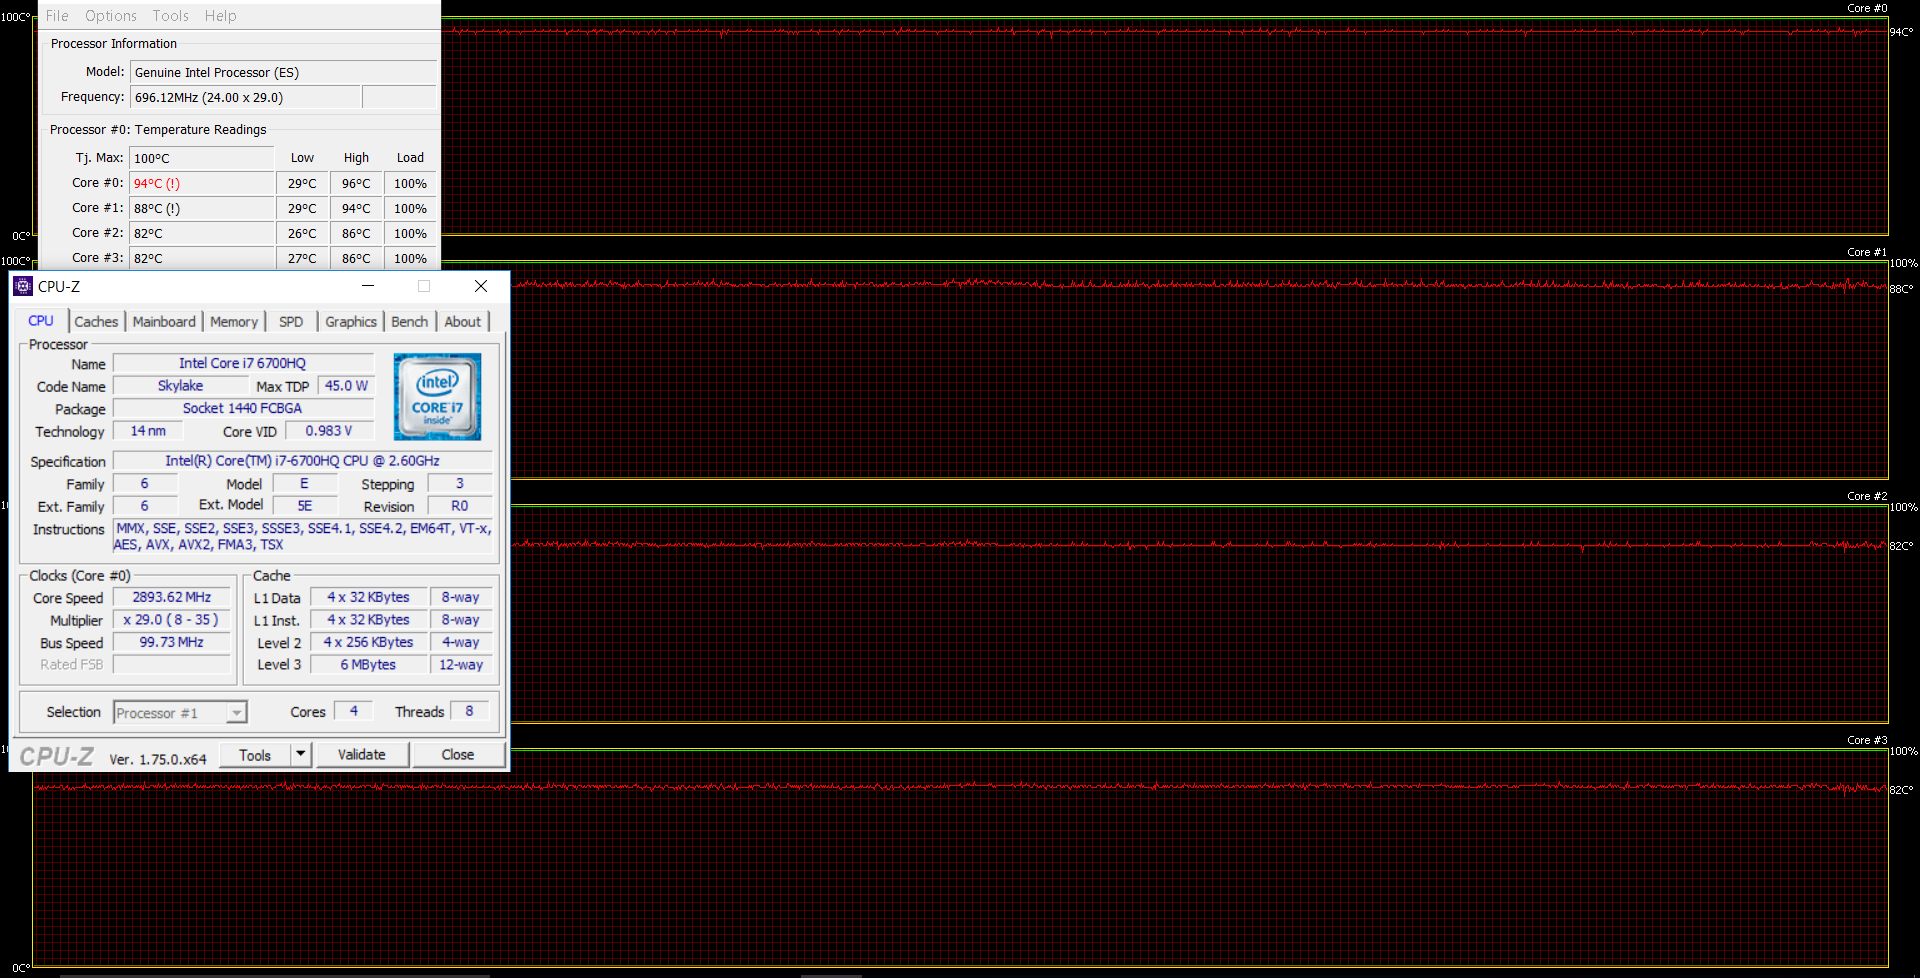The height and width of the screenshot is (978, 1920).
Task: Click the Ext. Model value 5E
Action: 305,506
